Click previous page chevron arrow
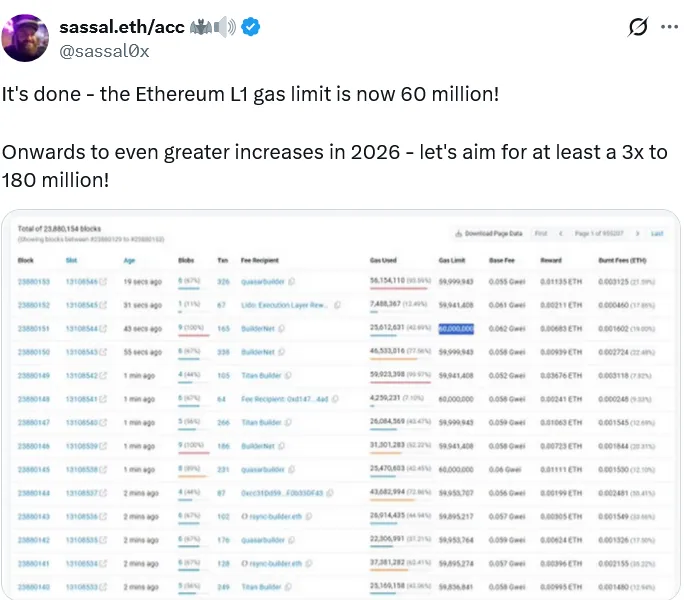The height and width of the screenshot is (600, 684). tap(561, 233)
